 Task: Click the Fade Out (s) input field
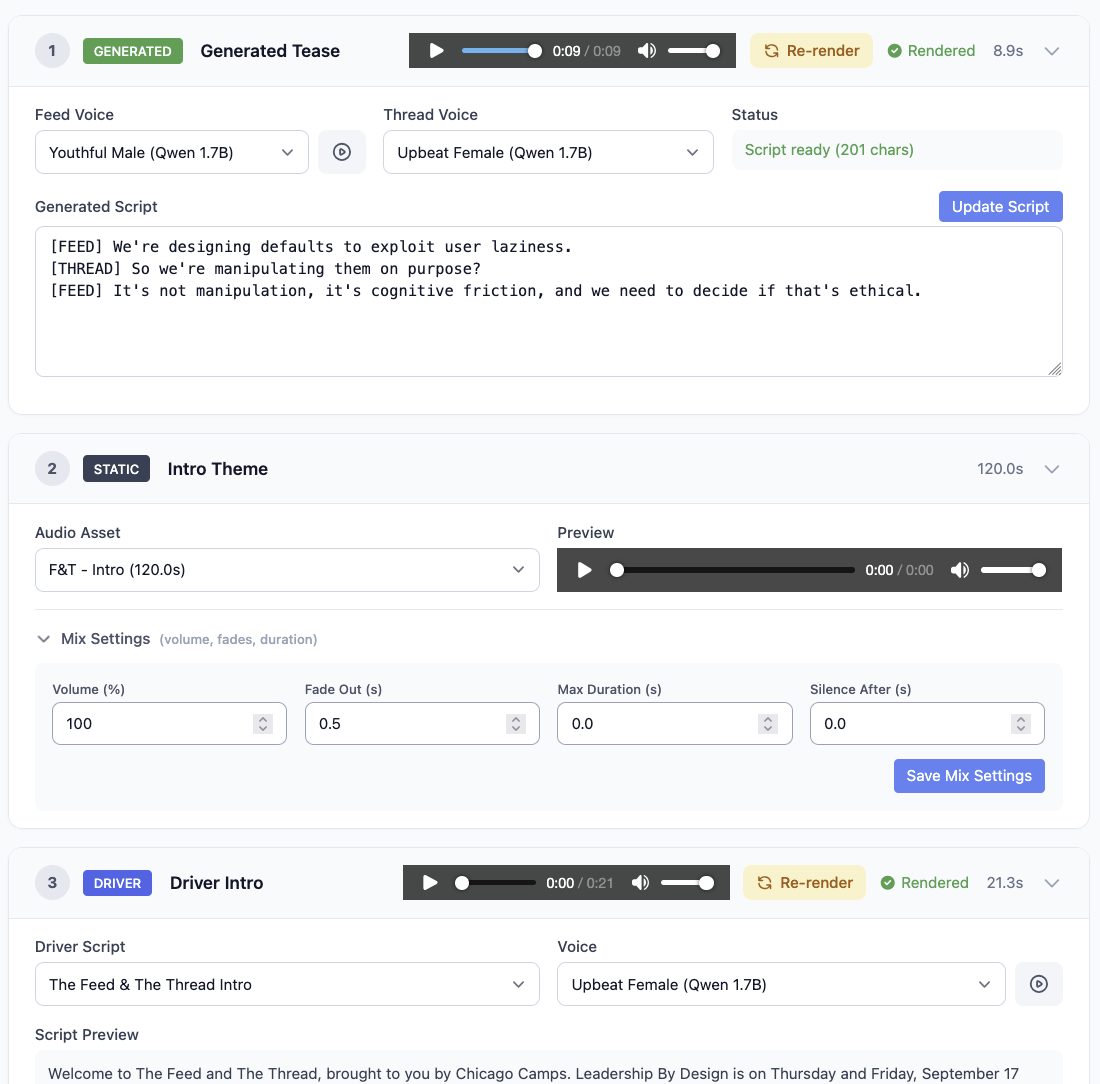tap(422, 723)
